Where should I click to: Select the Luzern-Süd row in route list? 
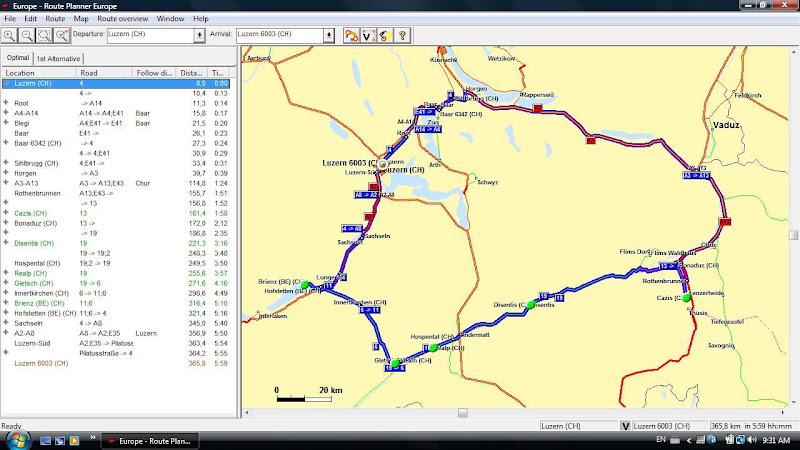(116, 343)
